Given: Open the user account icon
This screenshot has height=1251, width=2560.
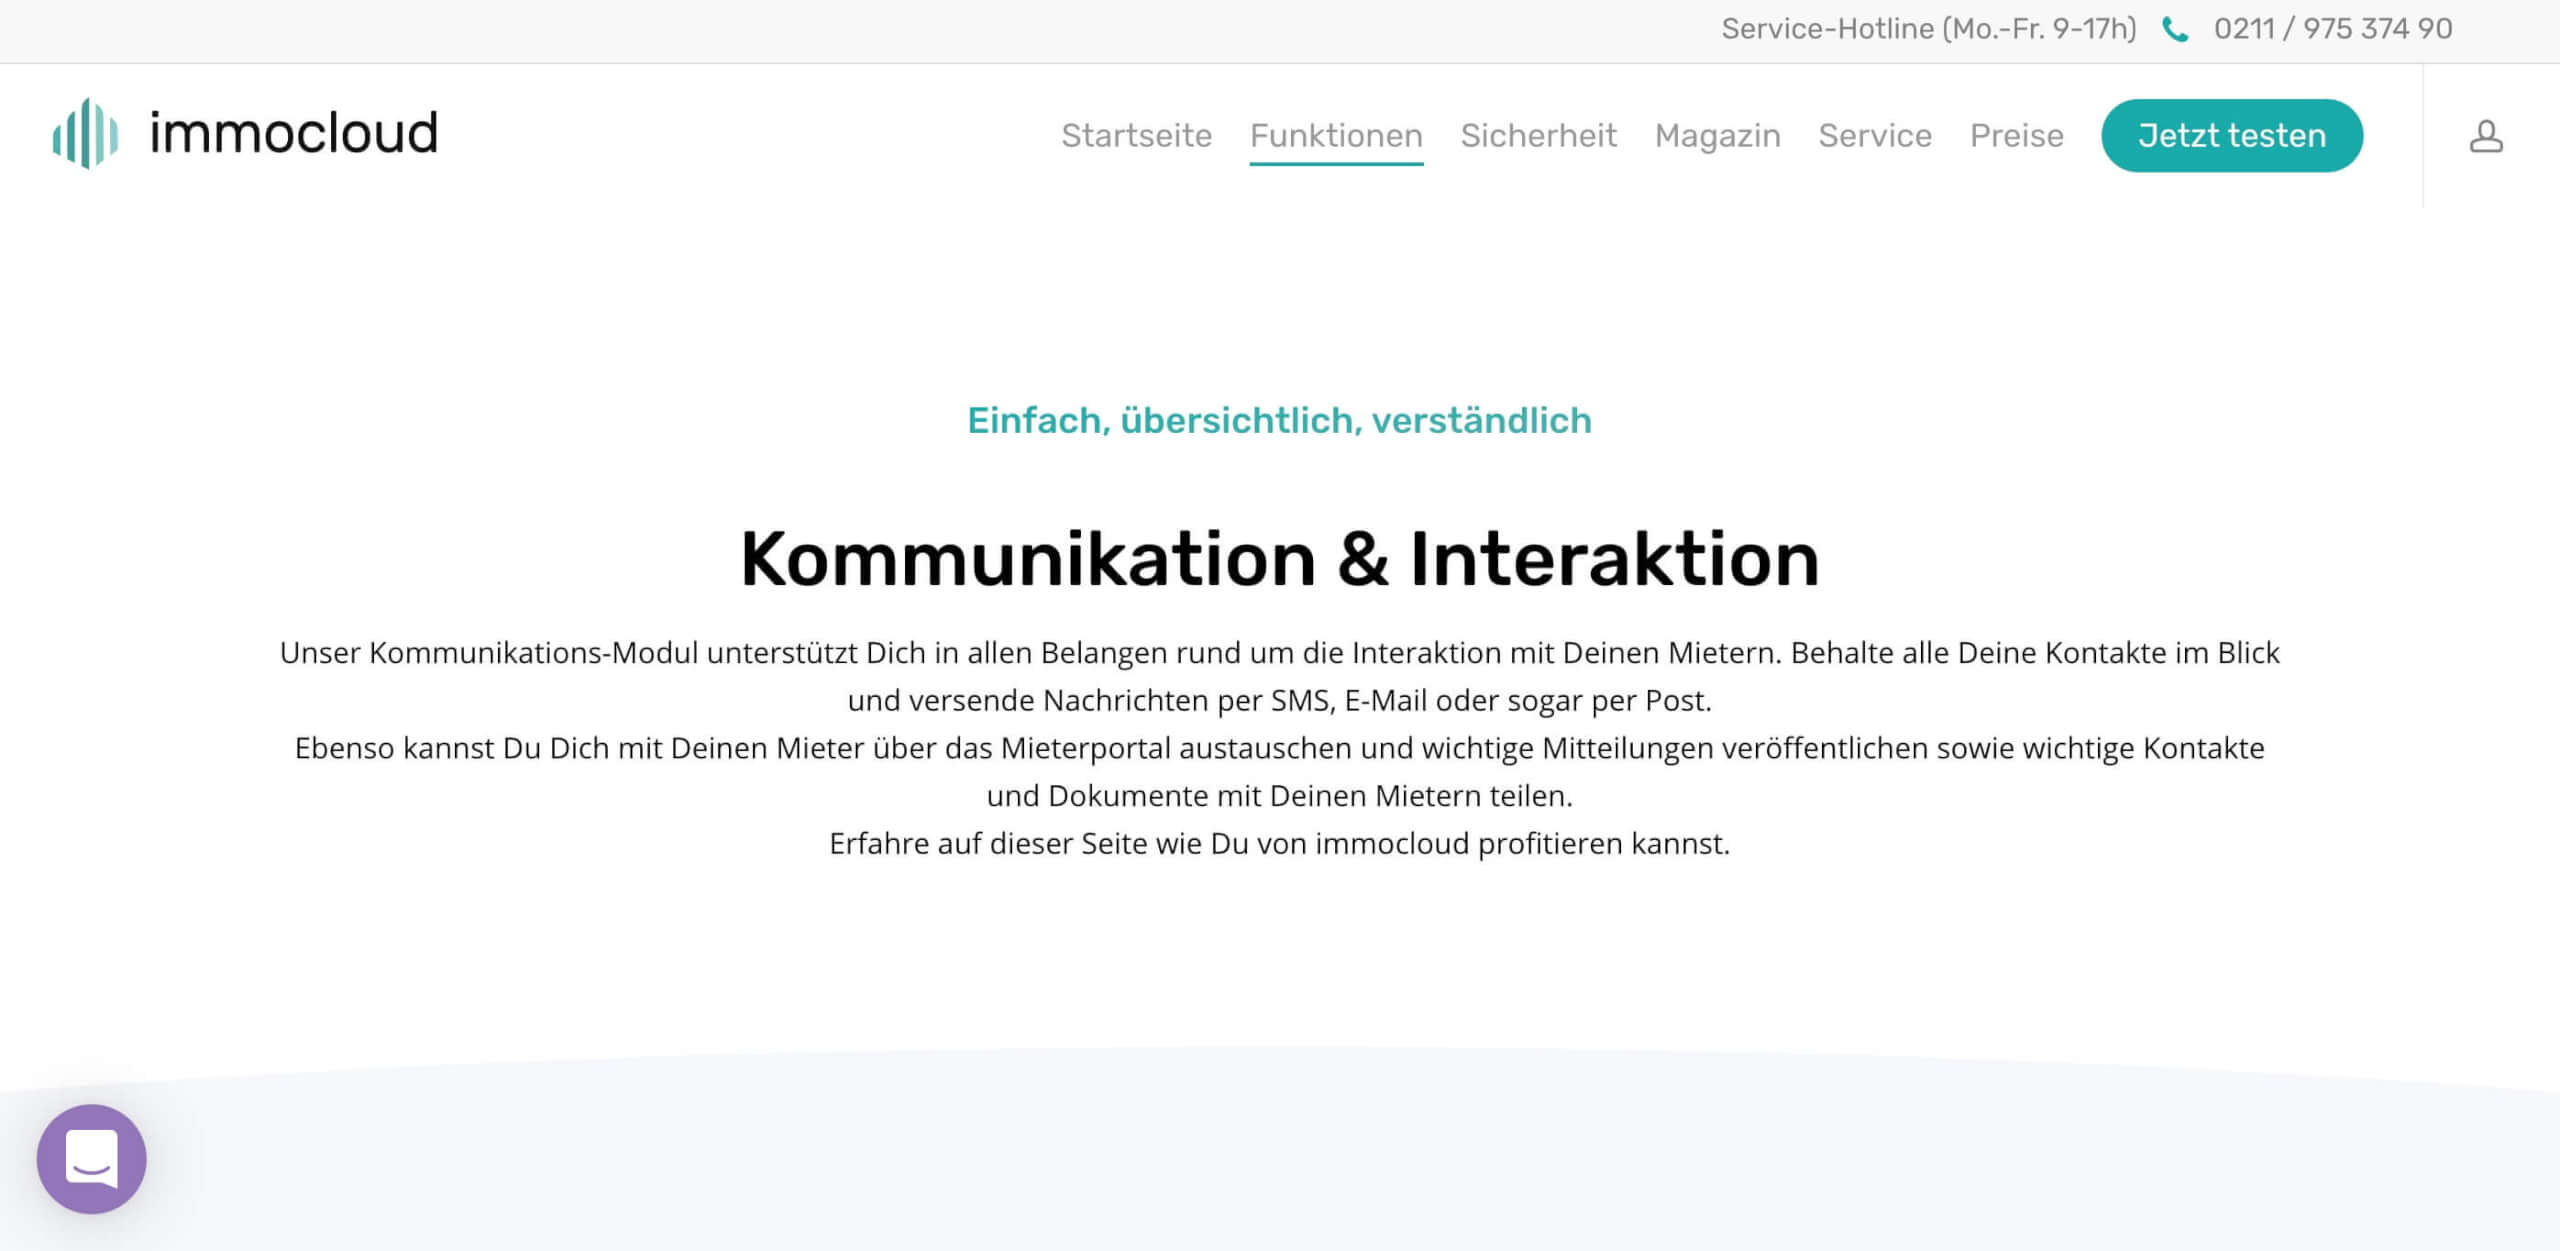Looking at the screenshot, I should pos(2486,136).
